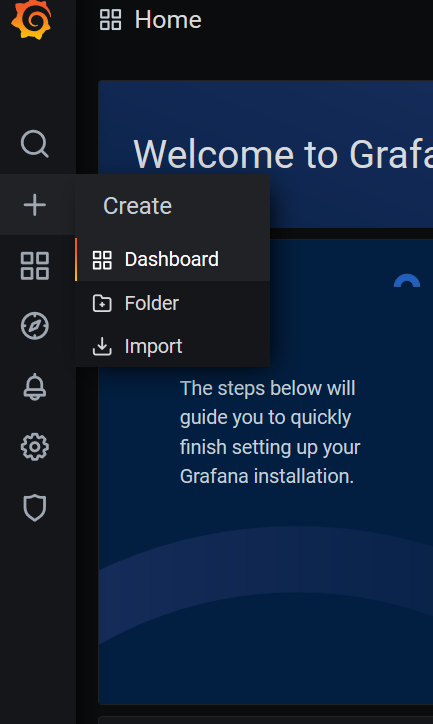
Task: Open the Search magnifier icon
Action: click(35, 144)
